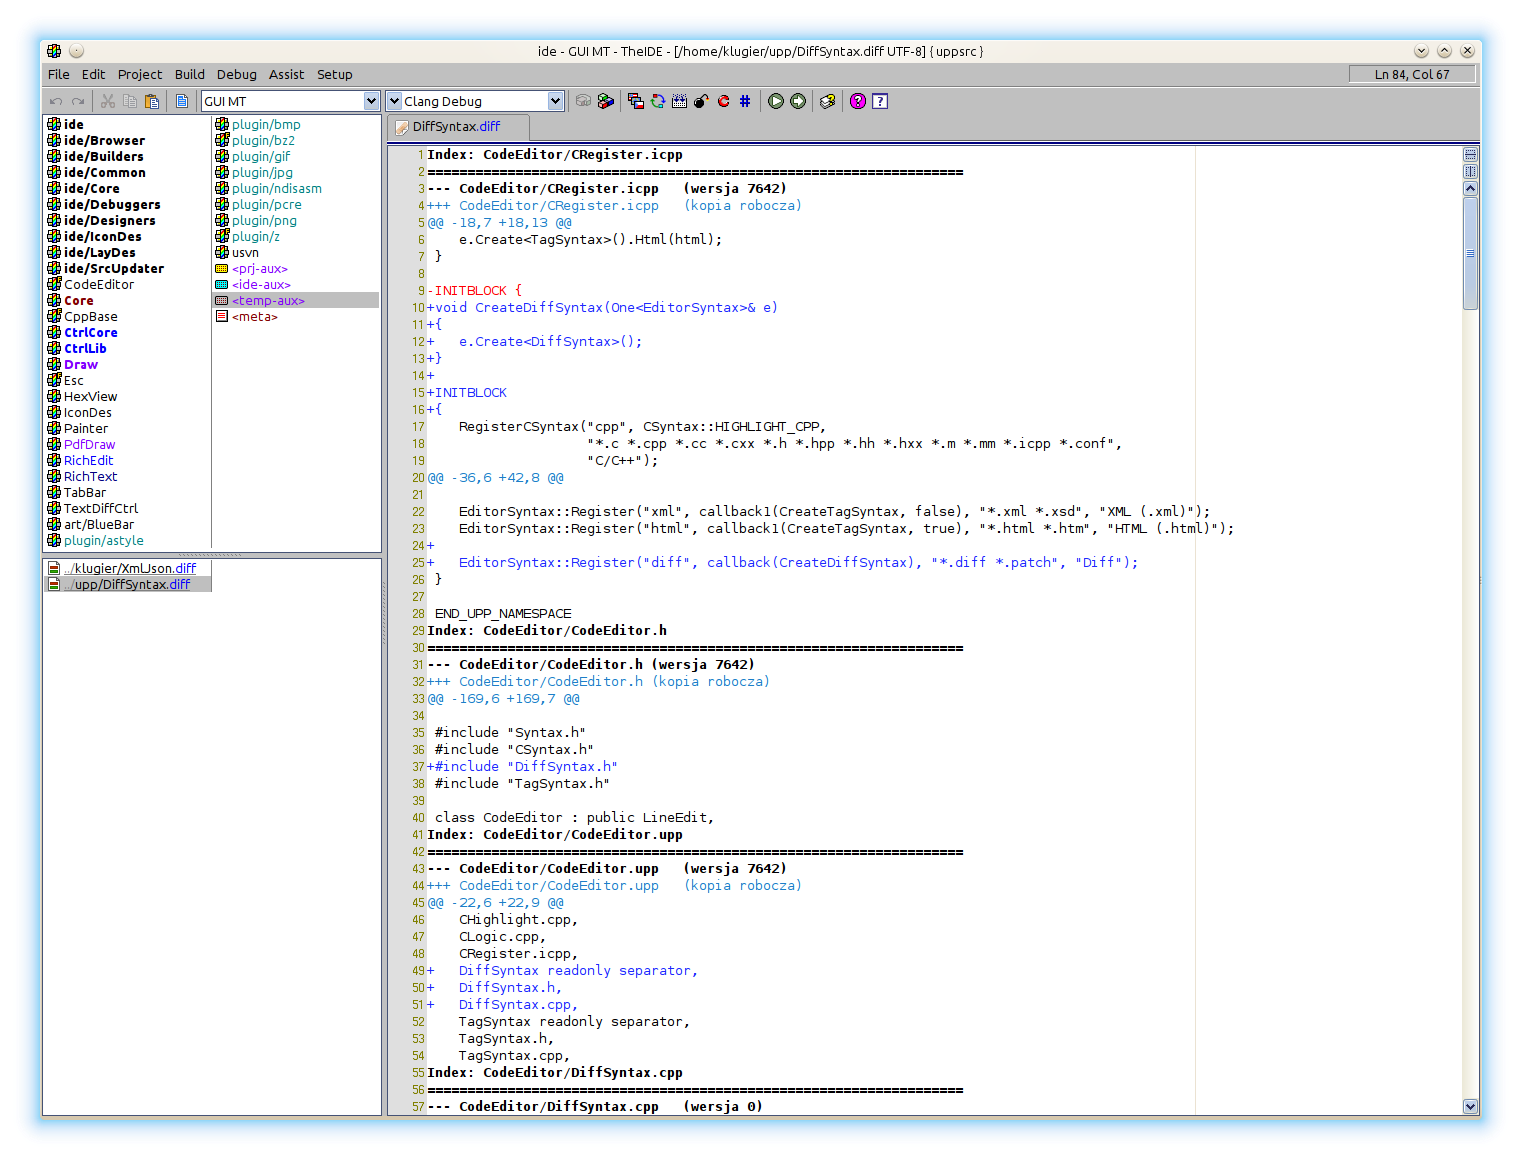Switch to the DiffSyntax.diff editor tab
Viewport: 1522px width, 1160px height.
pyautogui.click(x=457, y=127)
